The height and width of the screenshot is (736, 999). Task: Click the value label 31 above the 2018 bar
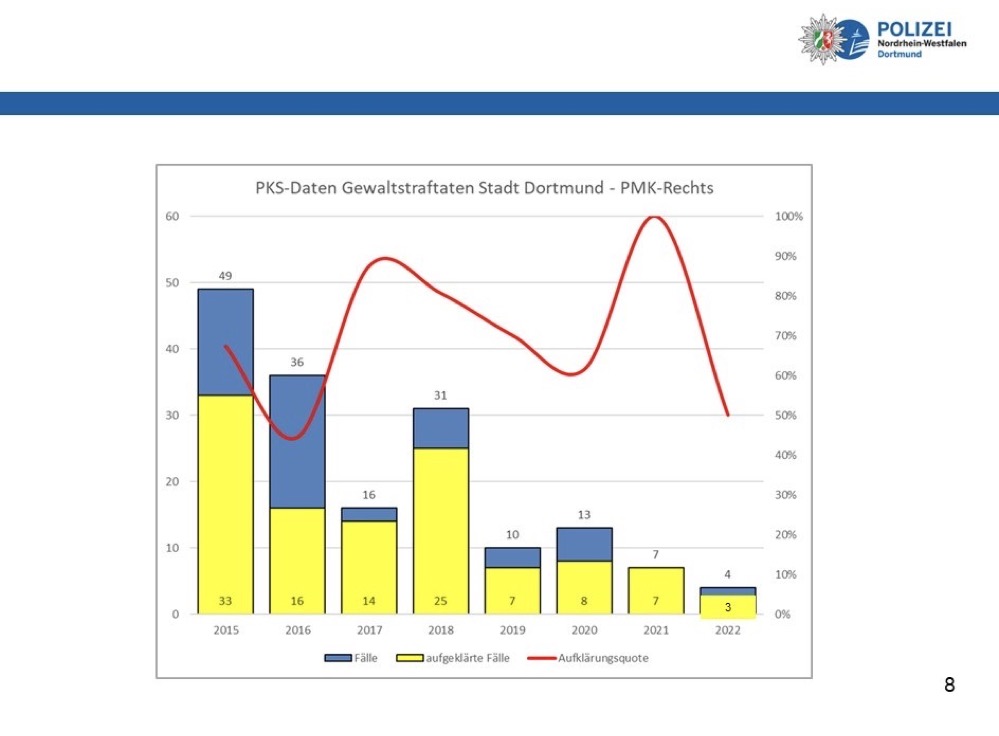point(440,395)
